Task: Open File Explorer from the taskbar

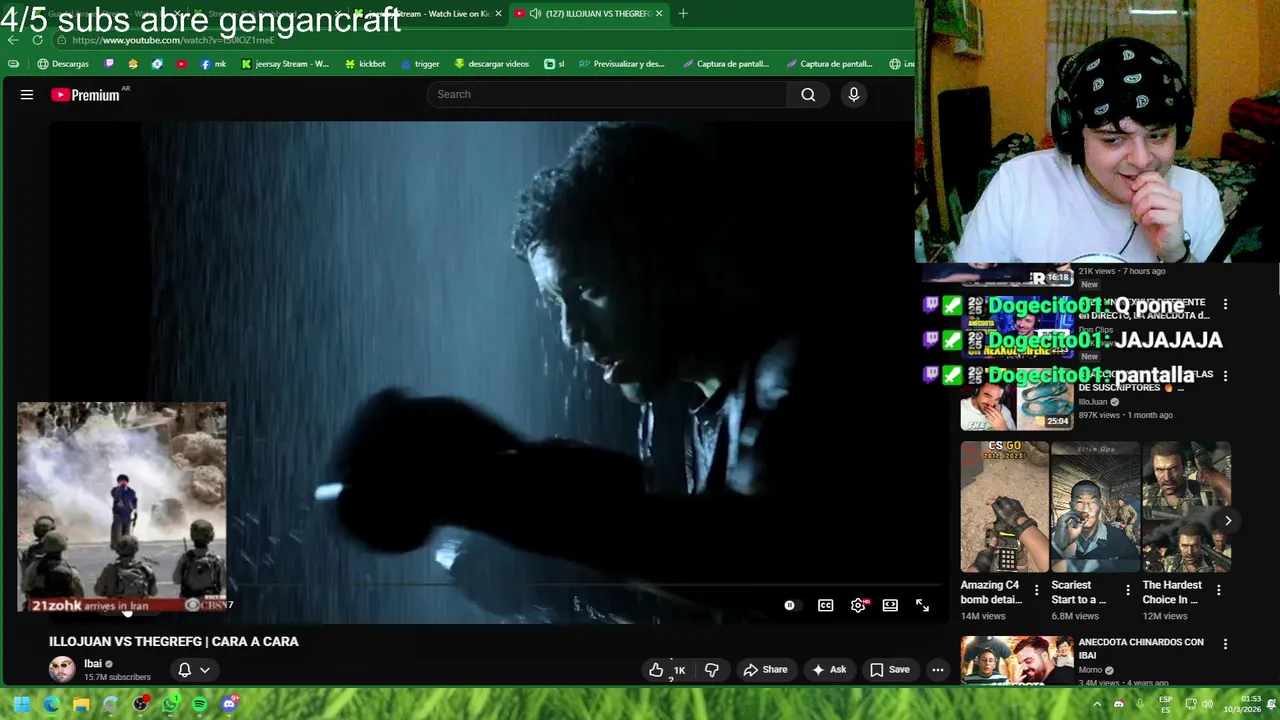Action: (81, 704)
